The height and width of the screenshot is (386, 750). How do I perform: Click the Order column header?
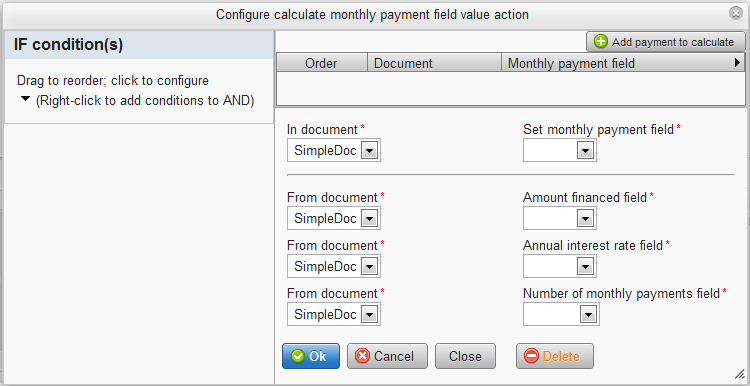point(322,63)
